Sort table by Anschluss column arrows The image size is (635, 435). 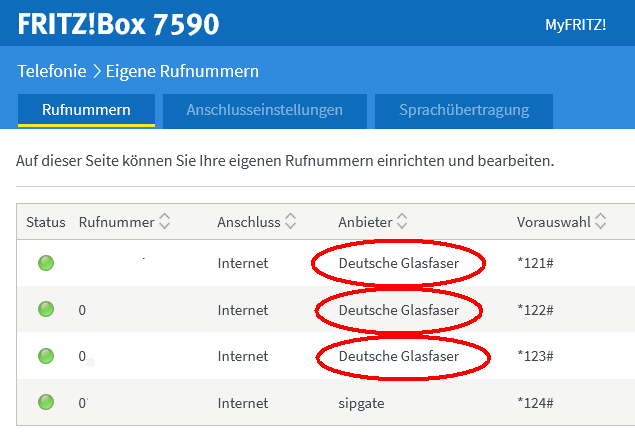pos(290,221)
